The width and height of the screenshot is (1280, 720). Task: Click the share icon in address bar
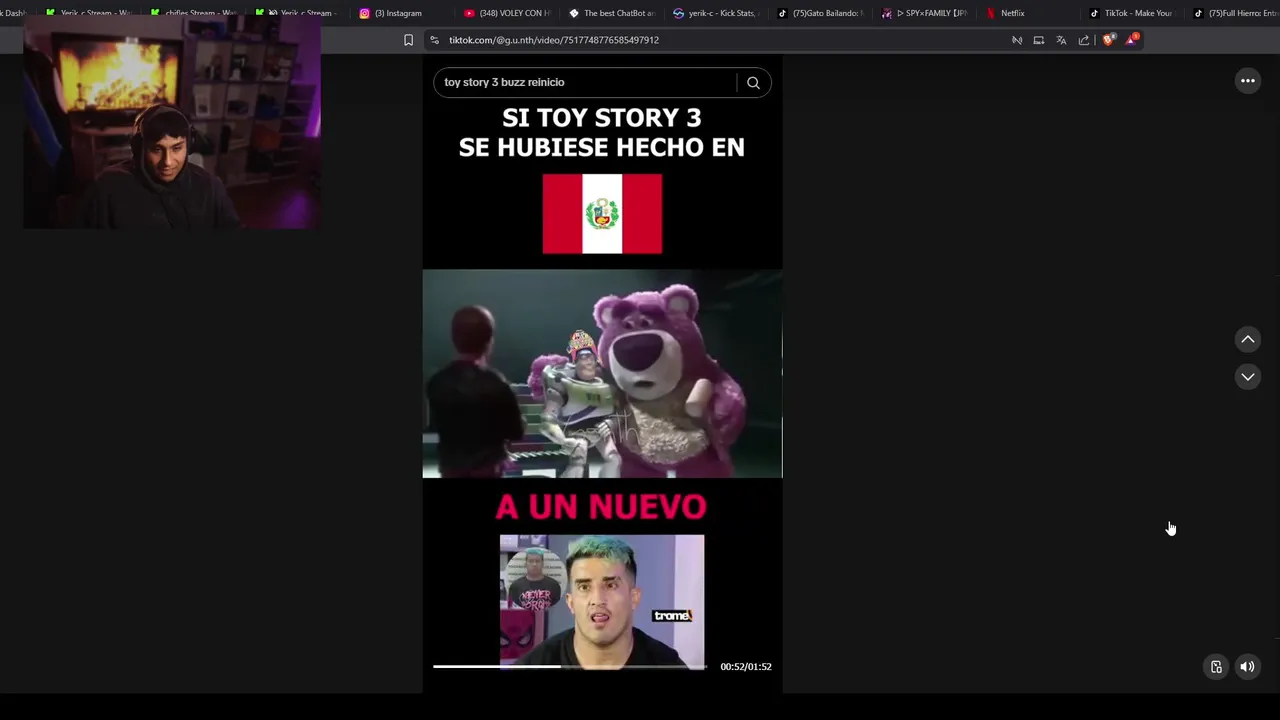[x=1084, y=40]
